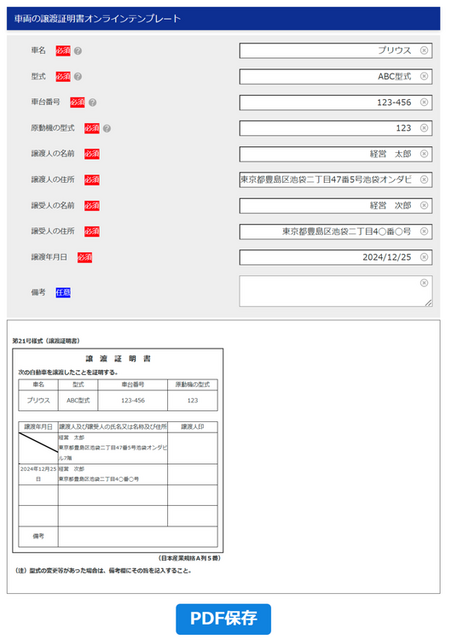This screenshot has height=640, width=457.
Task: Clear the 譲渡人の名前 field with its X icon
Action: (424, 154)
